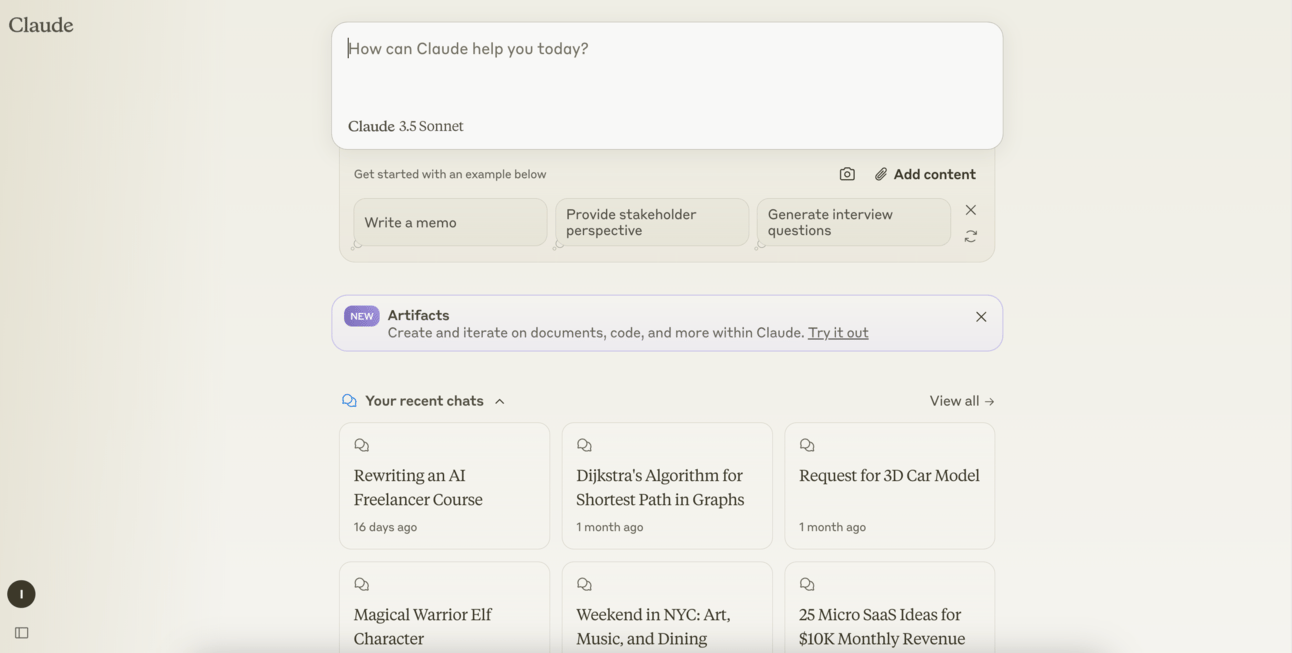Click chat icon on Weekend in NYC card

tap(585, 584)
